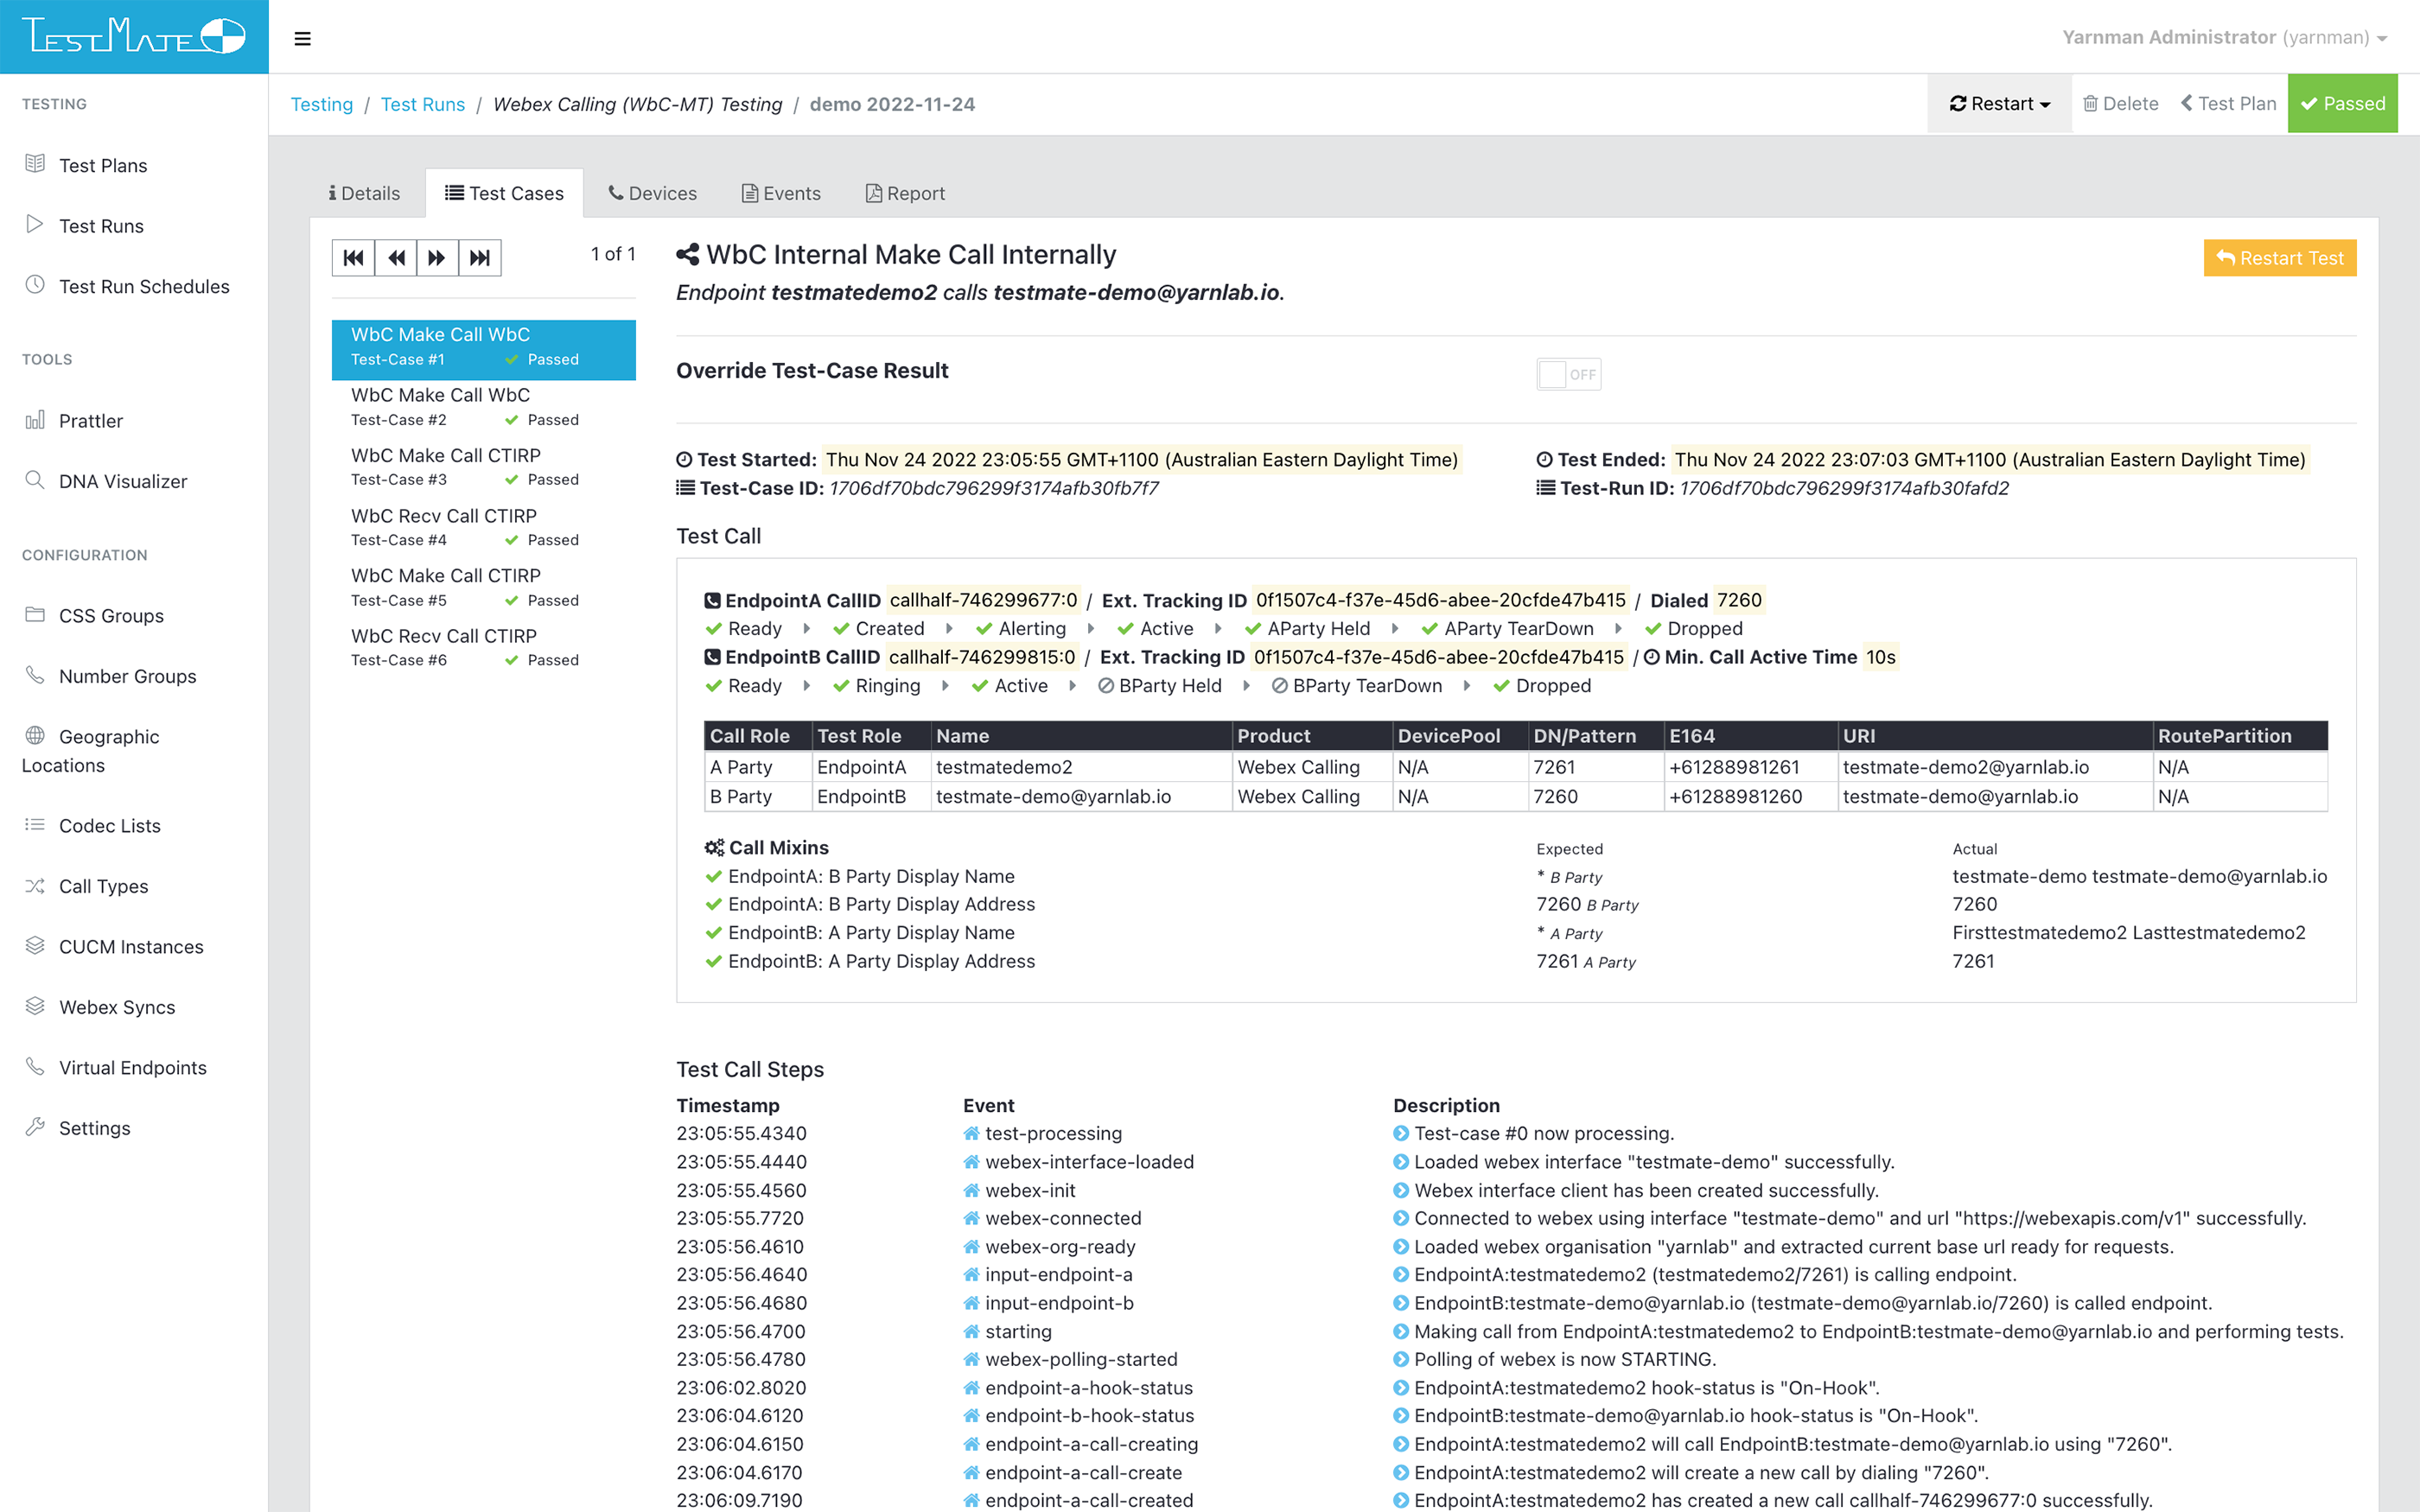Switch to the Devices tab
2420x1512 pixels.
click(652, 193)
